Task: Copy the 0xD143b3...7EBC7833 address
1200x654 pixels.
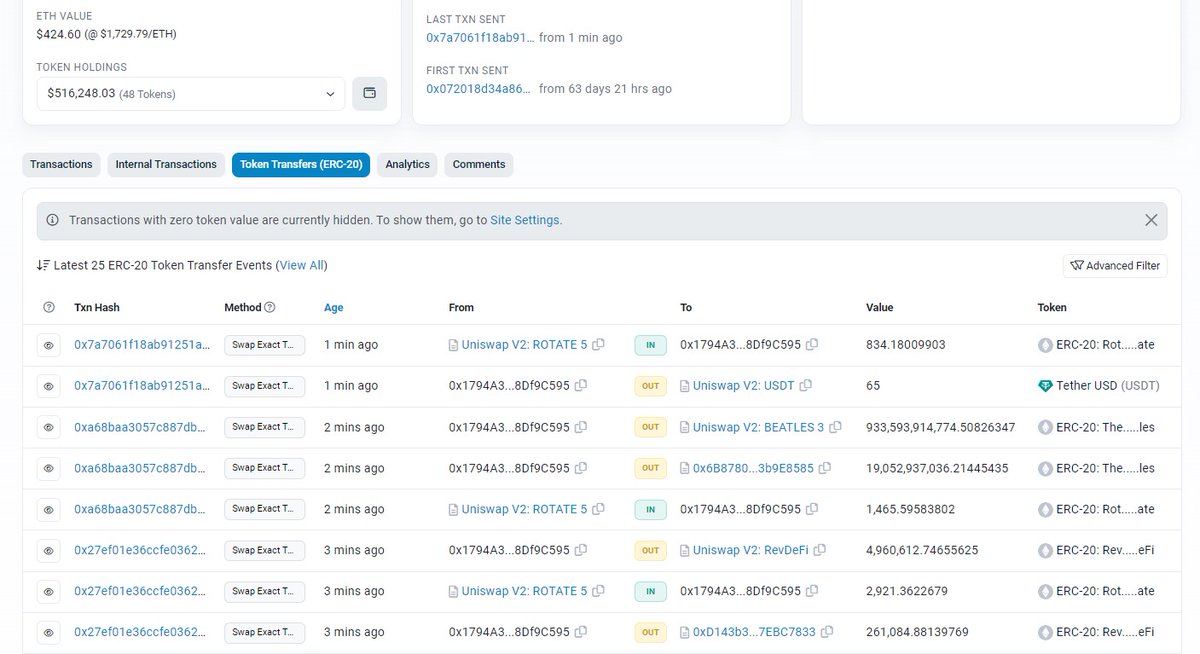Action: tap(827, 632)
